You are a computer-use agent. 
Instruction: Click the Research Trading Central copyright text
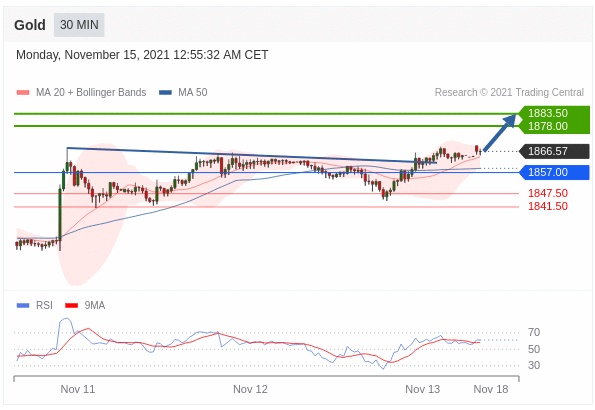coord(509,92)
